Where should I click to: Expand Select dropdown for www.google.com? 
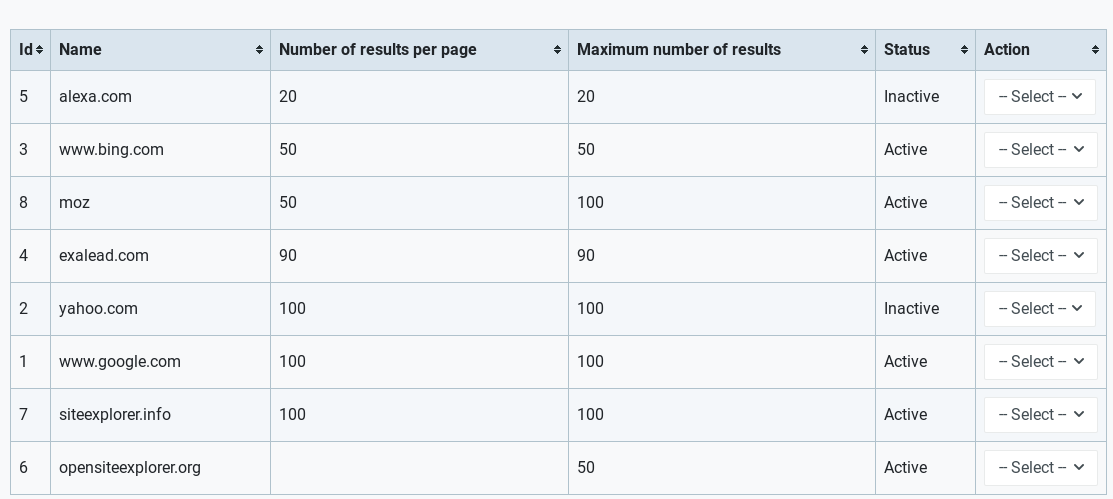pyautogui.click(x=1040, y=362)
